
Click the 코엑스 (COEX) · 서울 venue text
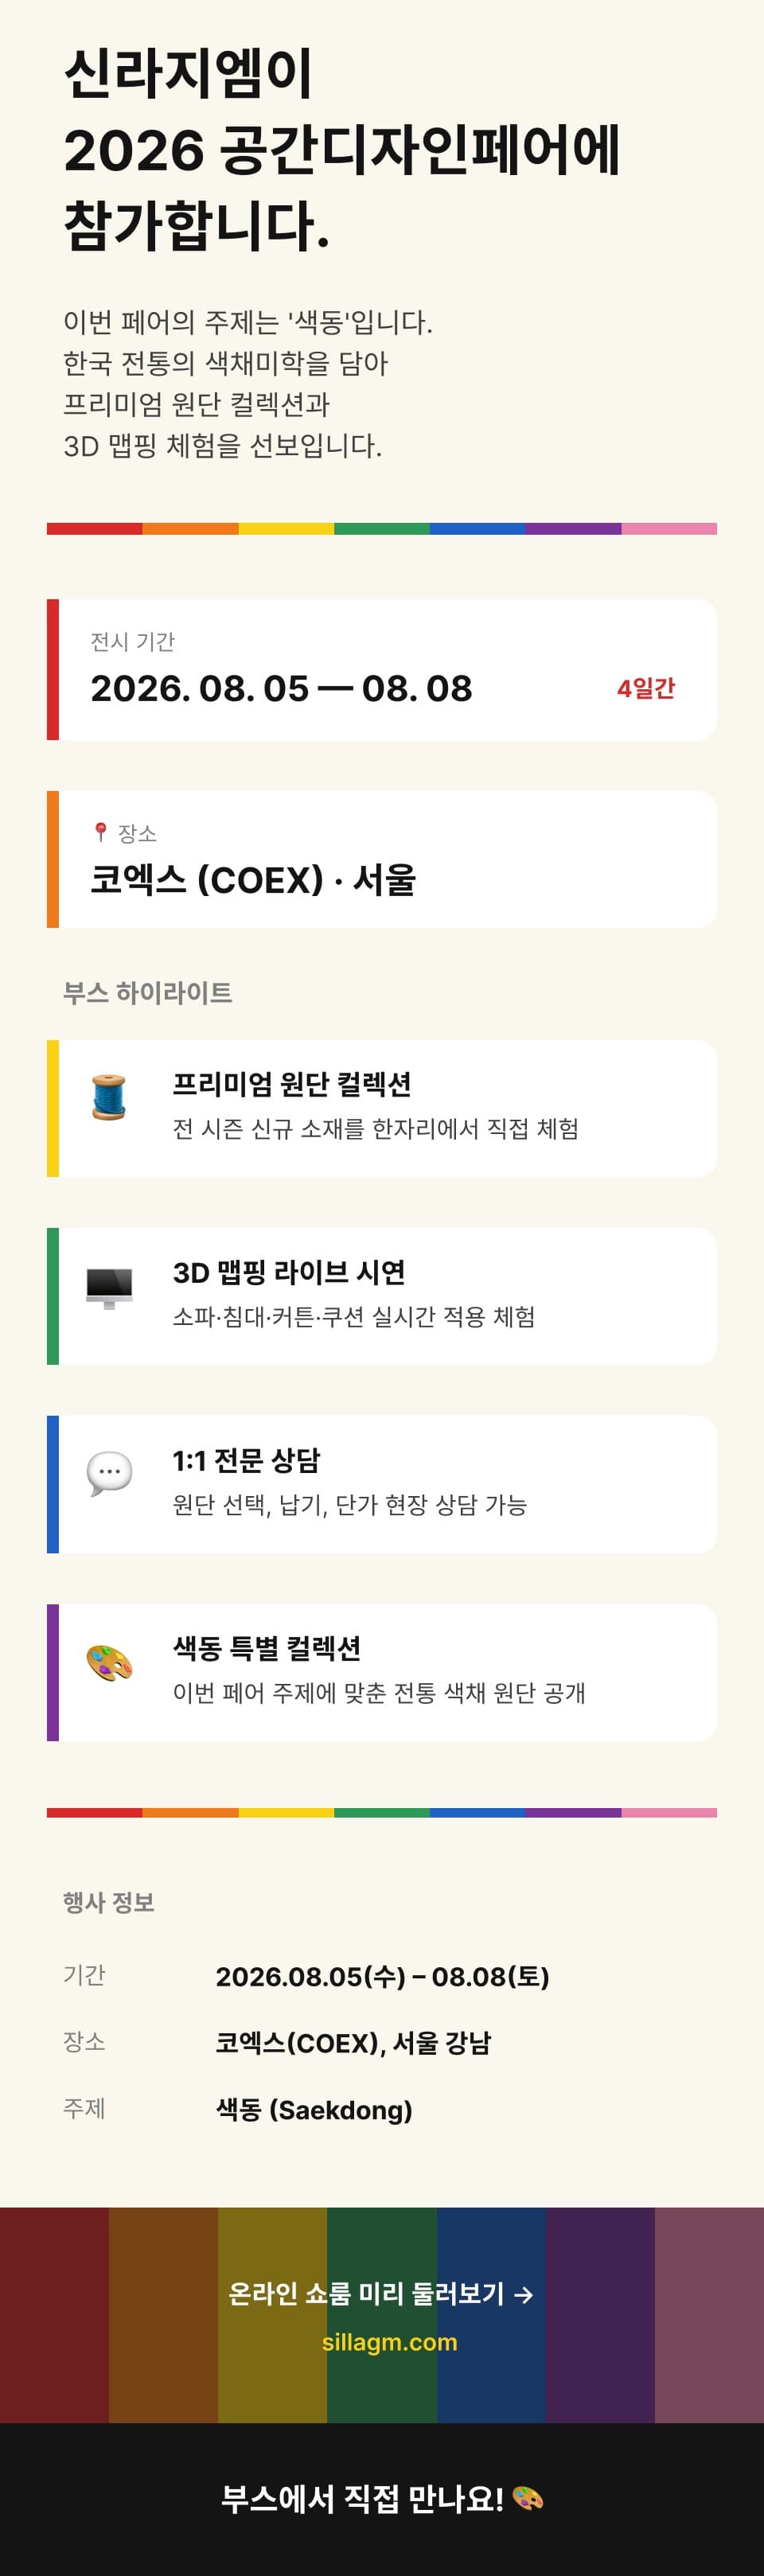(x=253, y=880)
